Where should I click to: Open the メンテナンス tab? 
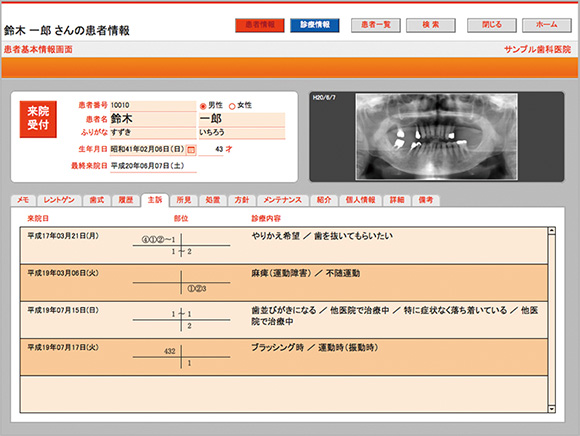click(x=283, y=200)
